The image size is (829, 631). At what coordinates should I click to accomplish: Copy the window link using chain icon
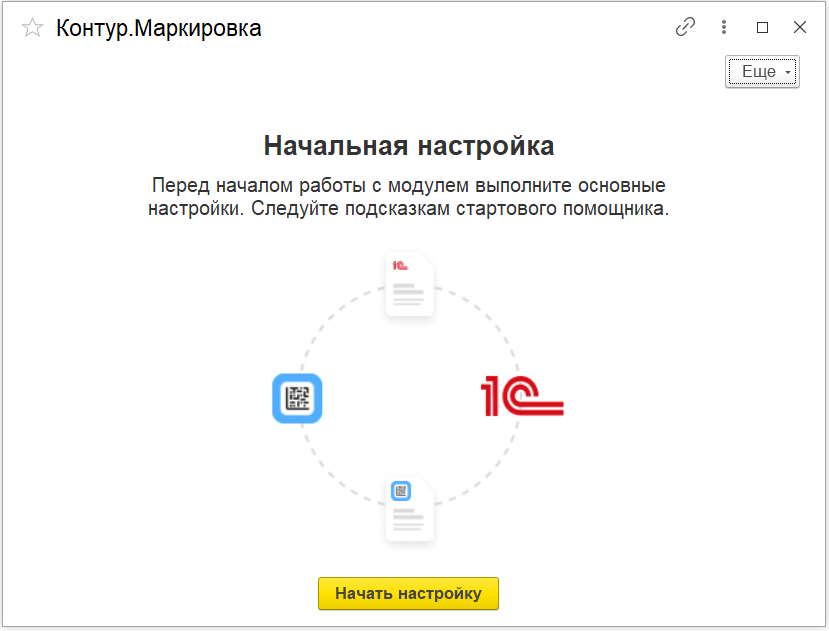pos(685,28)
